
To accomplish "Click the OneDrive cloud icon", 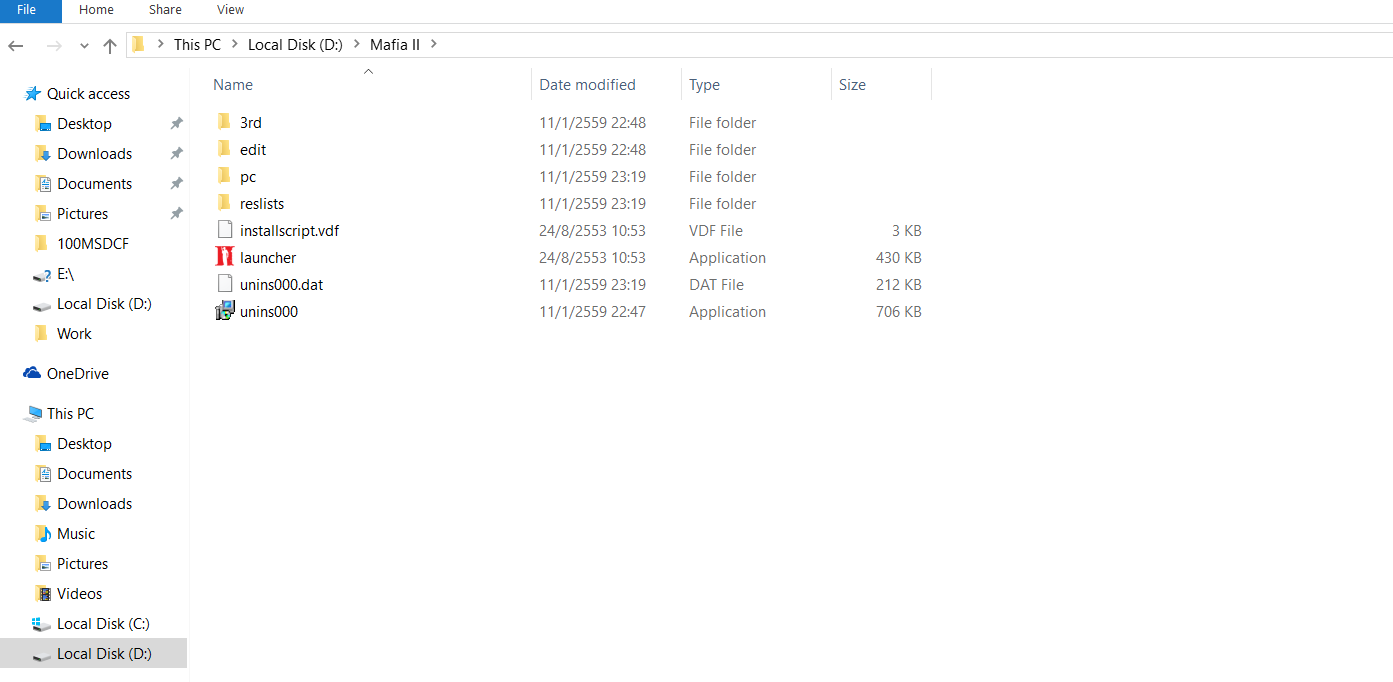I will [x=32, y=373].
